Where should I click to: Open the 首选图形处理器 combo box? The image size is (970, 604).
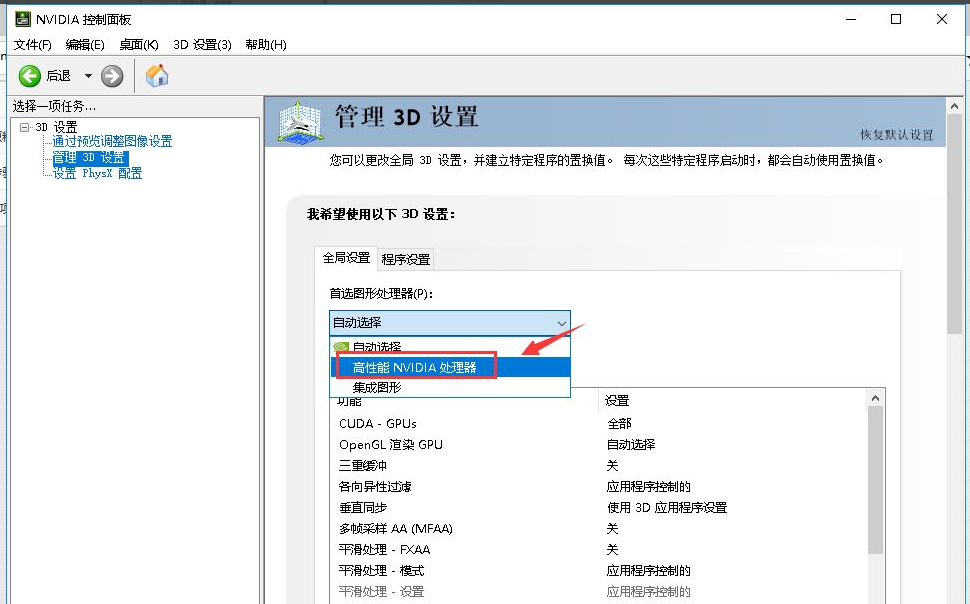click(449, 323)
